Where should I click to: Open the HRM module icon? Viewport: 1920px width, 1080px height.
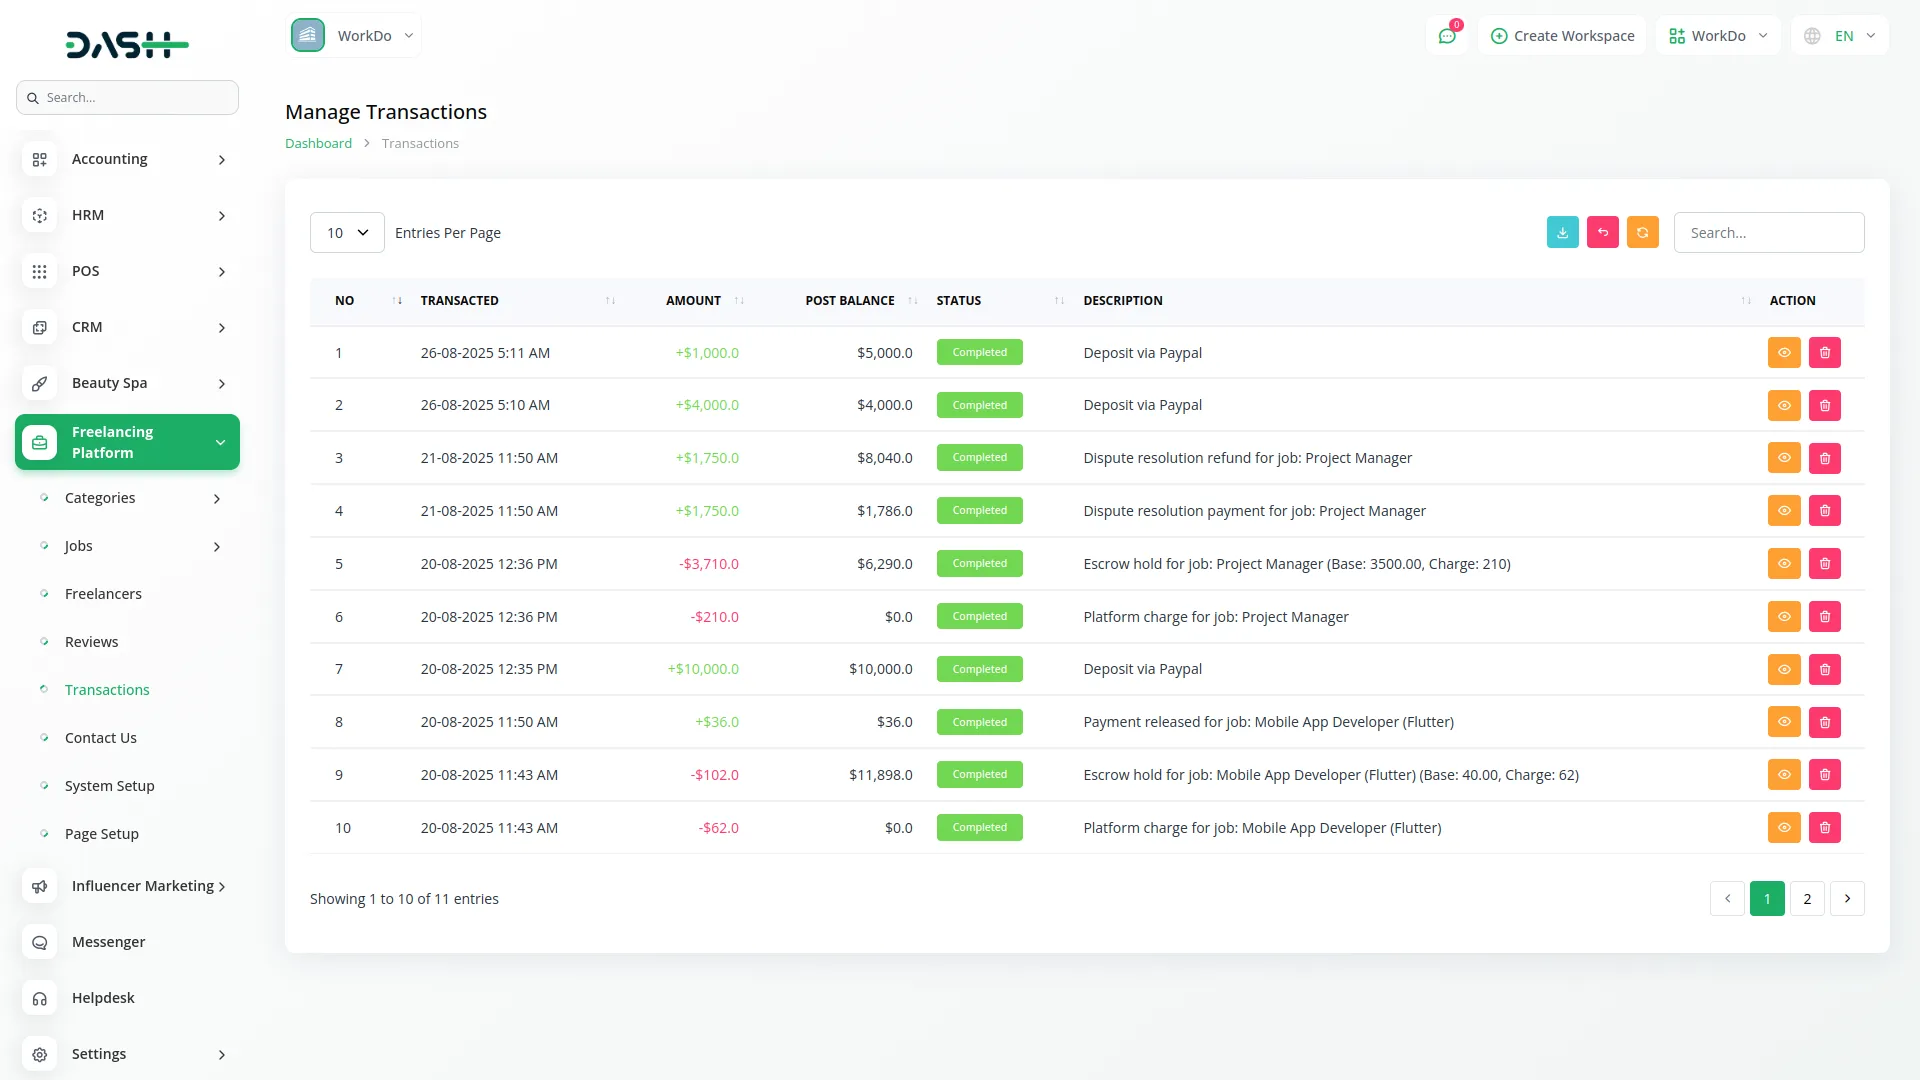[40, 215]
